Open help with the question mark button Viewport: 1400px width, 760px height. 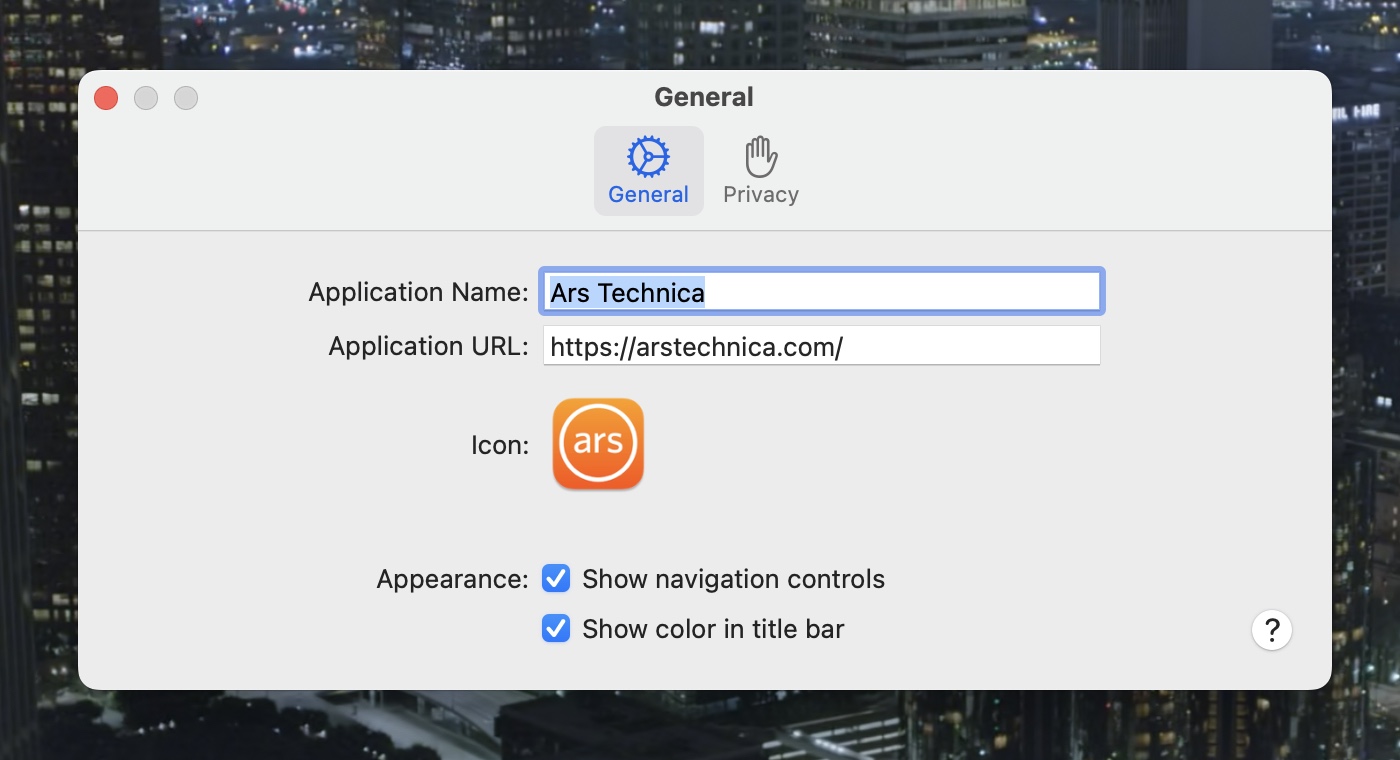1271,631
